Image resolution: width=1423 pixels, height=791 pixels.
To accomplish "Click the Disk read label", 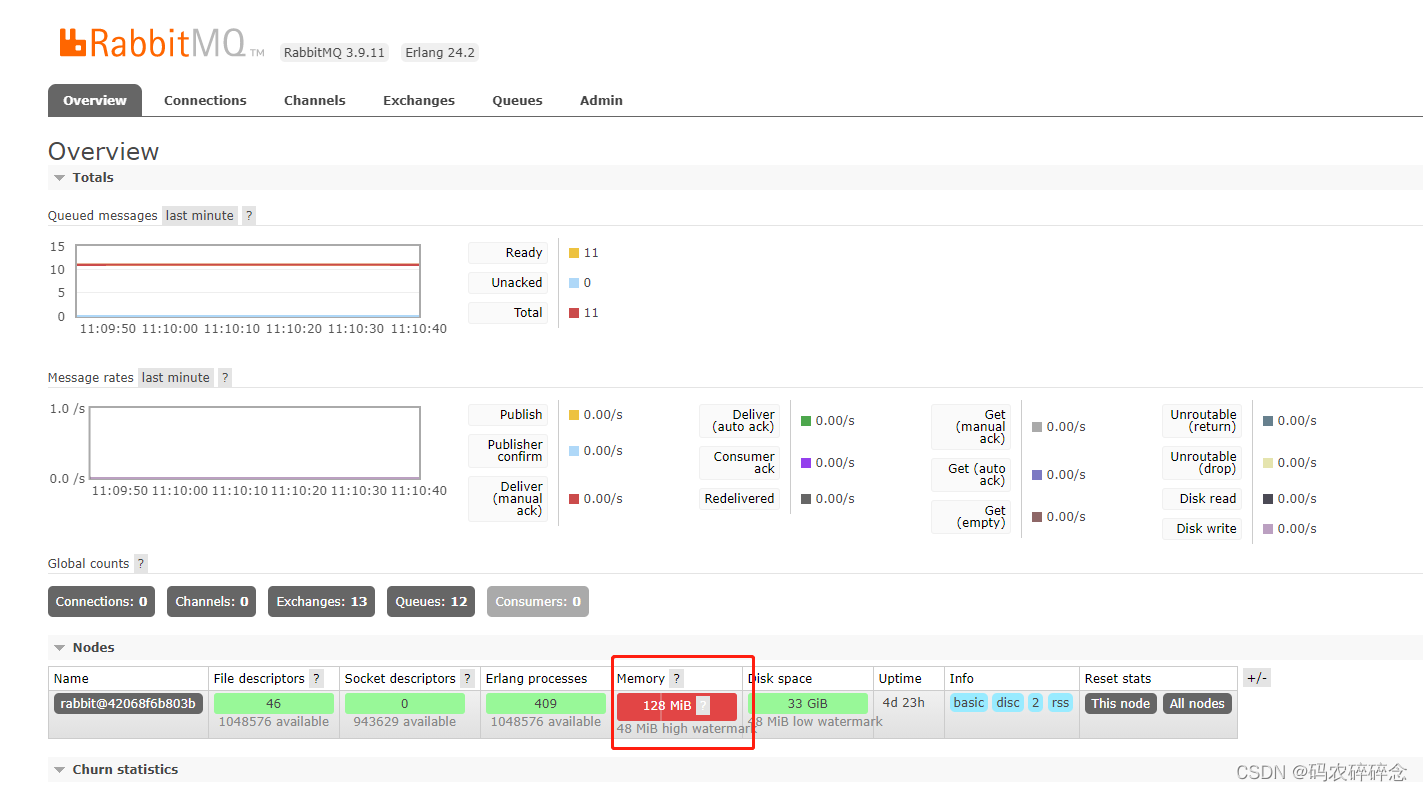I will pos(1202,499).
